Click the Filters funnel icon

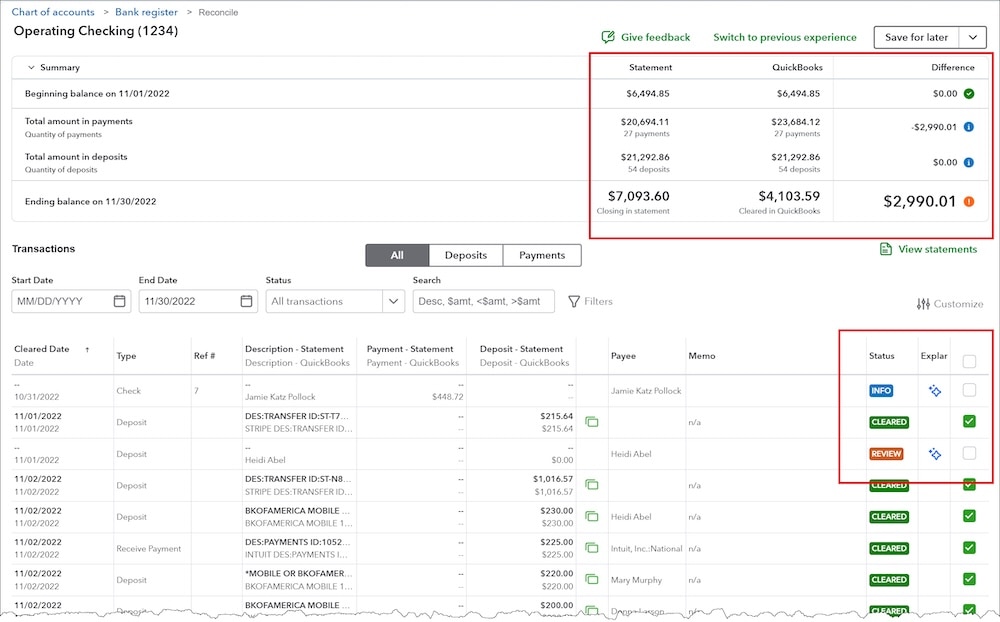coord(574,301)
